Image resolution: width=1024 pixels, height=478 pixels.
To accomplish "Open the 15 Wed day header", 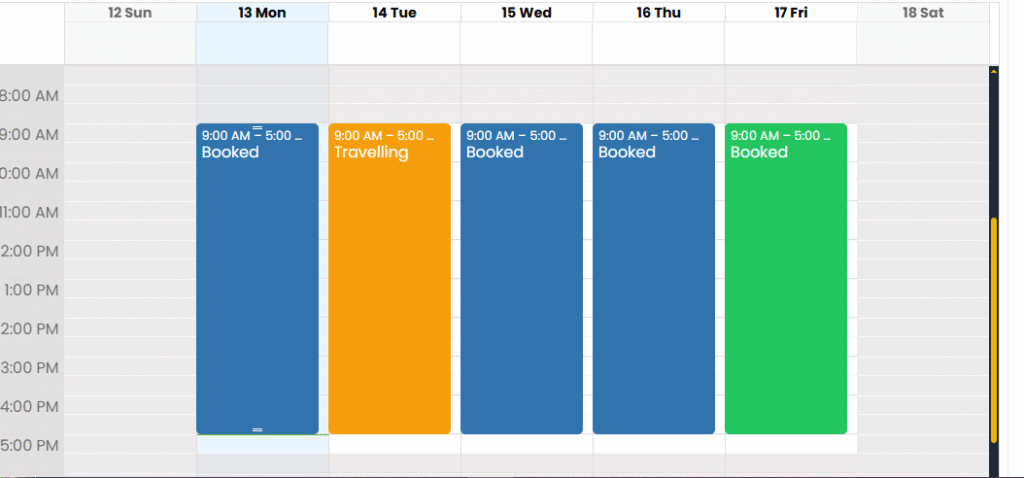I will (x=526, y=13).
